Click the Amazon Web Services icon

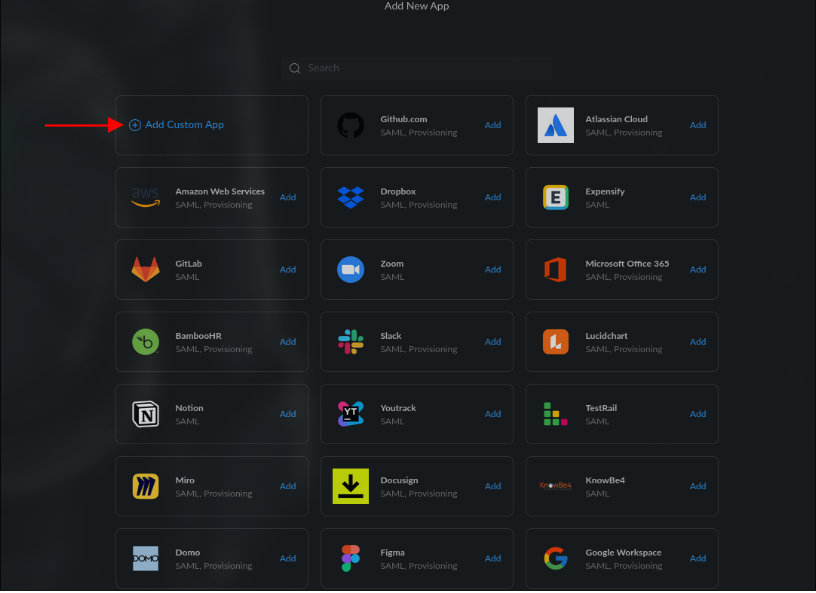click(x=145, y=197)
